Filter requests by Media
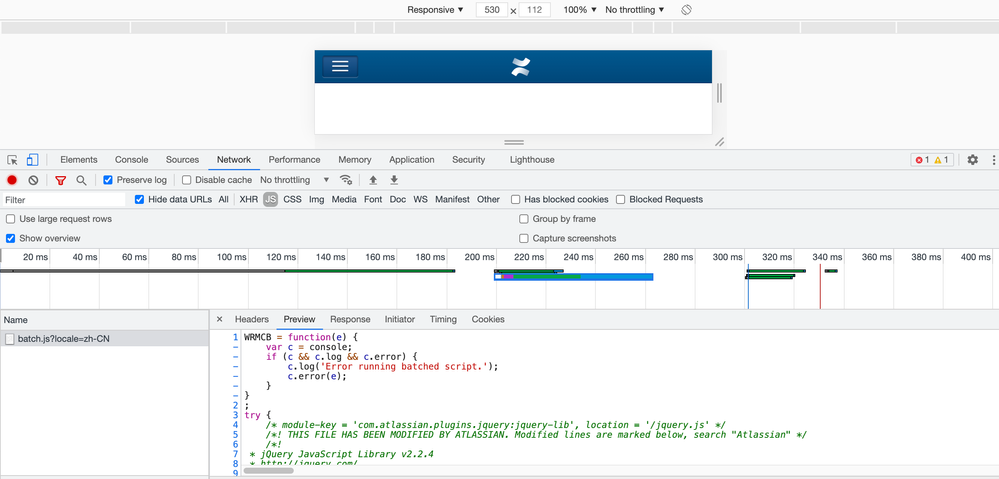 (344, 199)
